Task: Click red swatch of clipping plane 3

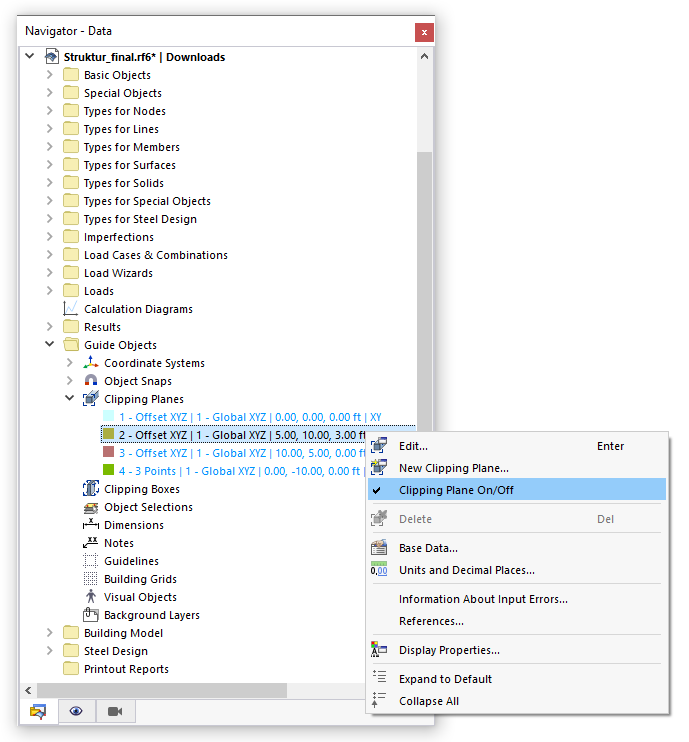Action: click(108, 452)
